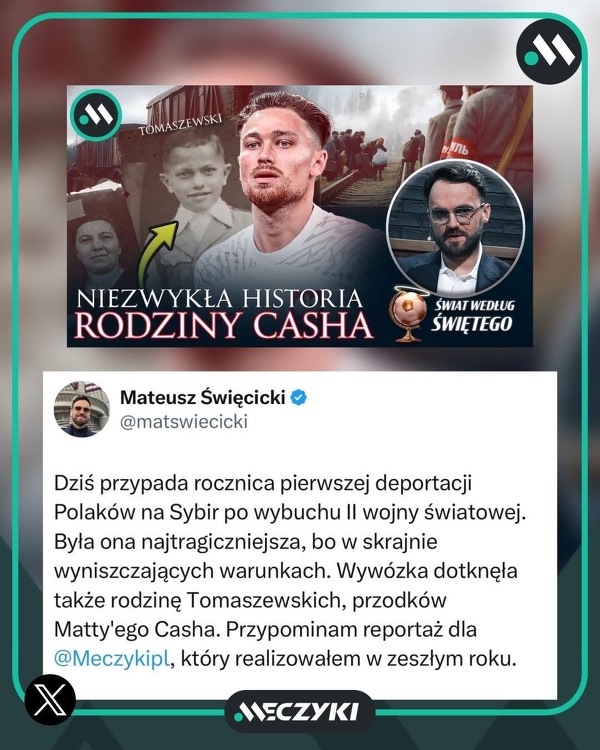This screenshot has width=600, height=750.
Task: Click the Mateusz Święcicki display name
Action: pyautogui.click(x=203, y=397)
